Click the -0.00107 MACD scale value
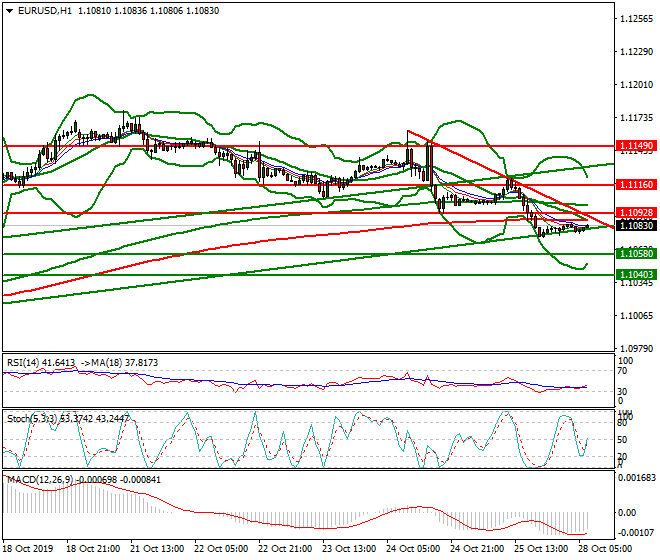 (636, 533)
